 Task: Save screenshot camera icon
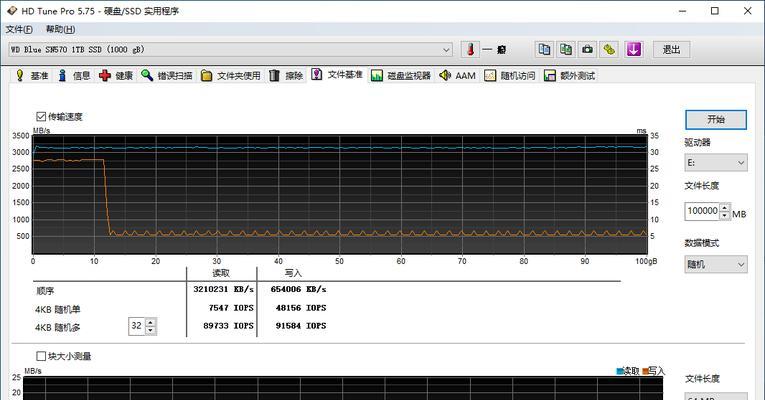(x=587, y=49)
